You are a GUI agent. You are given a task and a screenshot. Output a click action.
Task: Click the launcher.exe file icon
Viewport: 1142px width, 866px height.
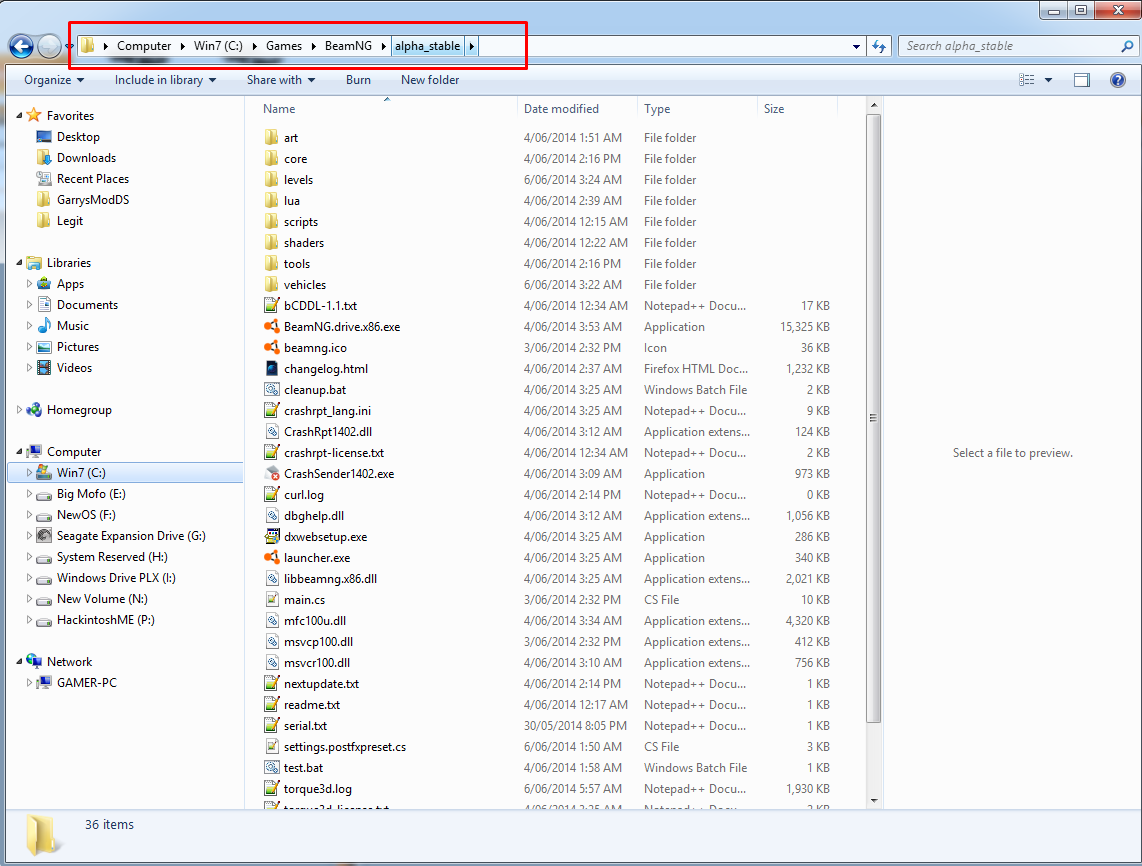pyautogui.click(x=272, y=558)
